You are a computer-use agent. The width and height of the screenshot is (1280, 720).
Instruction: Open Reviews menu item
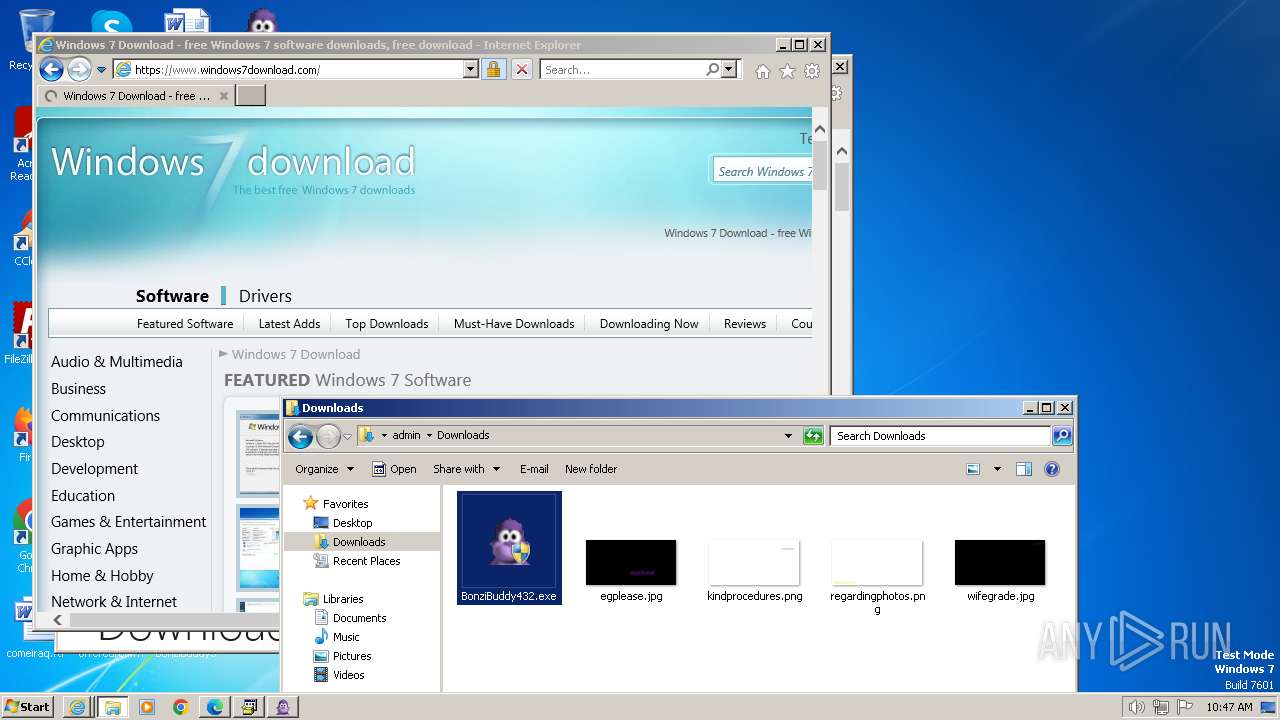coord(745,324)
